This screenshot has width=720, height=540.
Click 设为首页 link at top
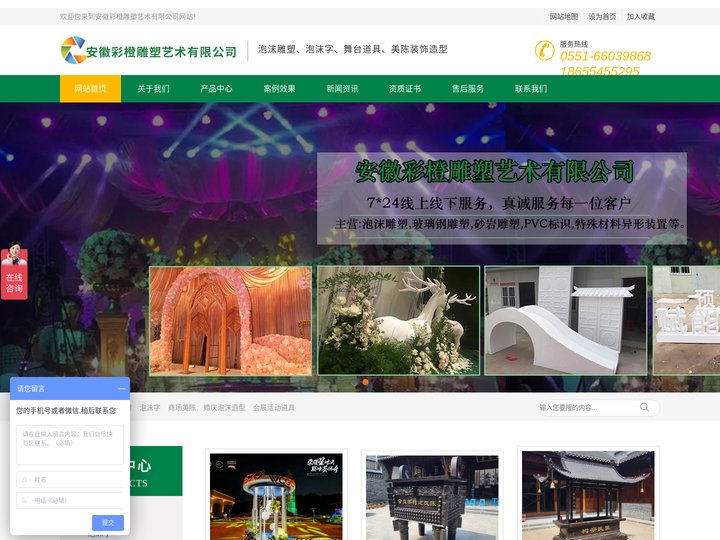pyautogui.click(x=602, y=17)
